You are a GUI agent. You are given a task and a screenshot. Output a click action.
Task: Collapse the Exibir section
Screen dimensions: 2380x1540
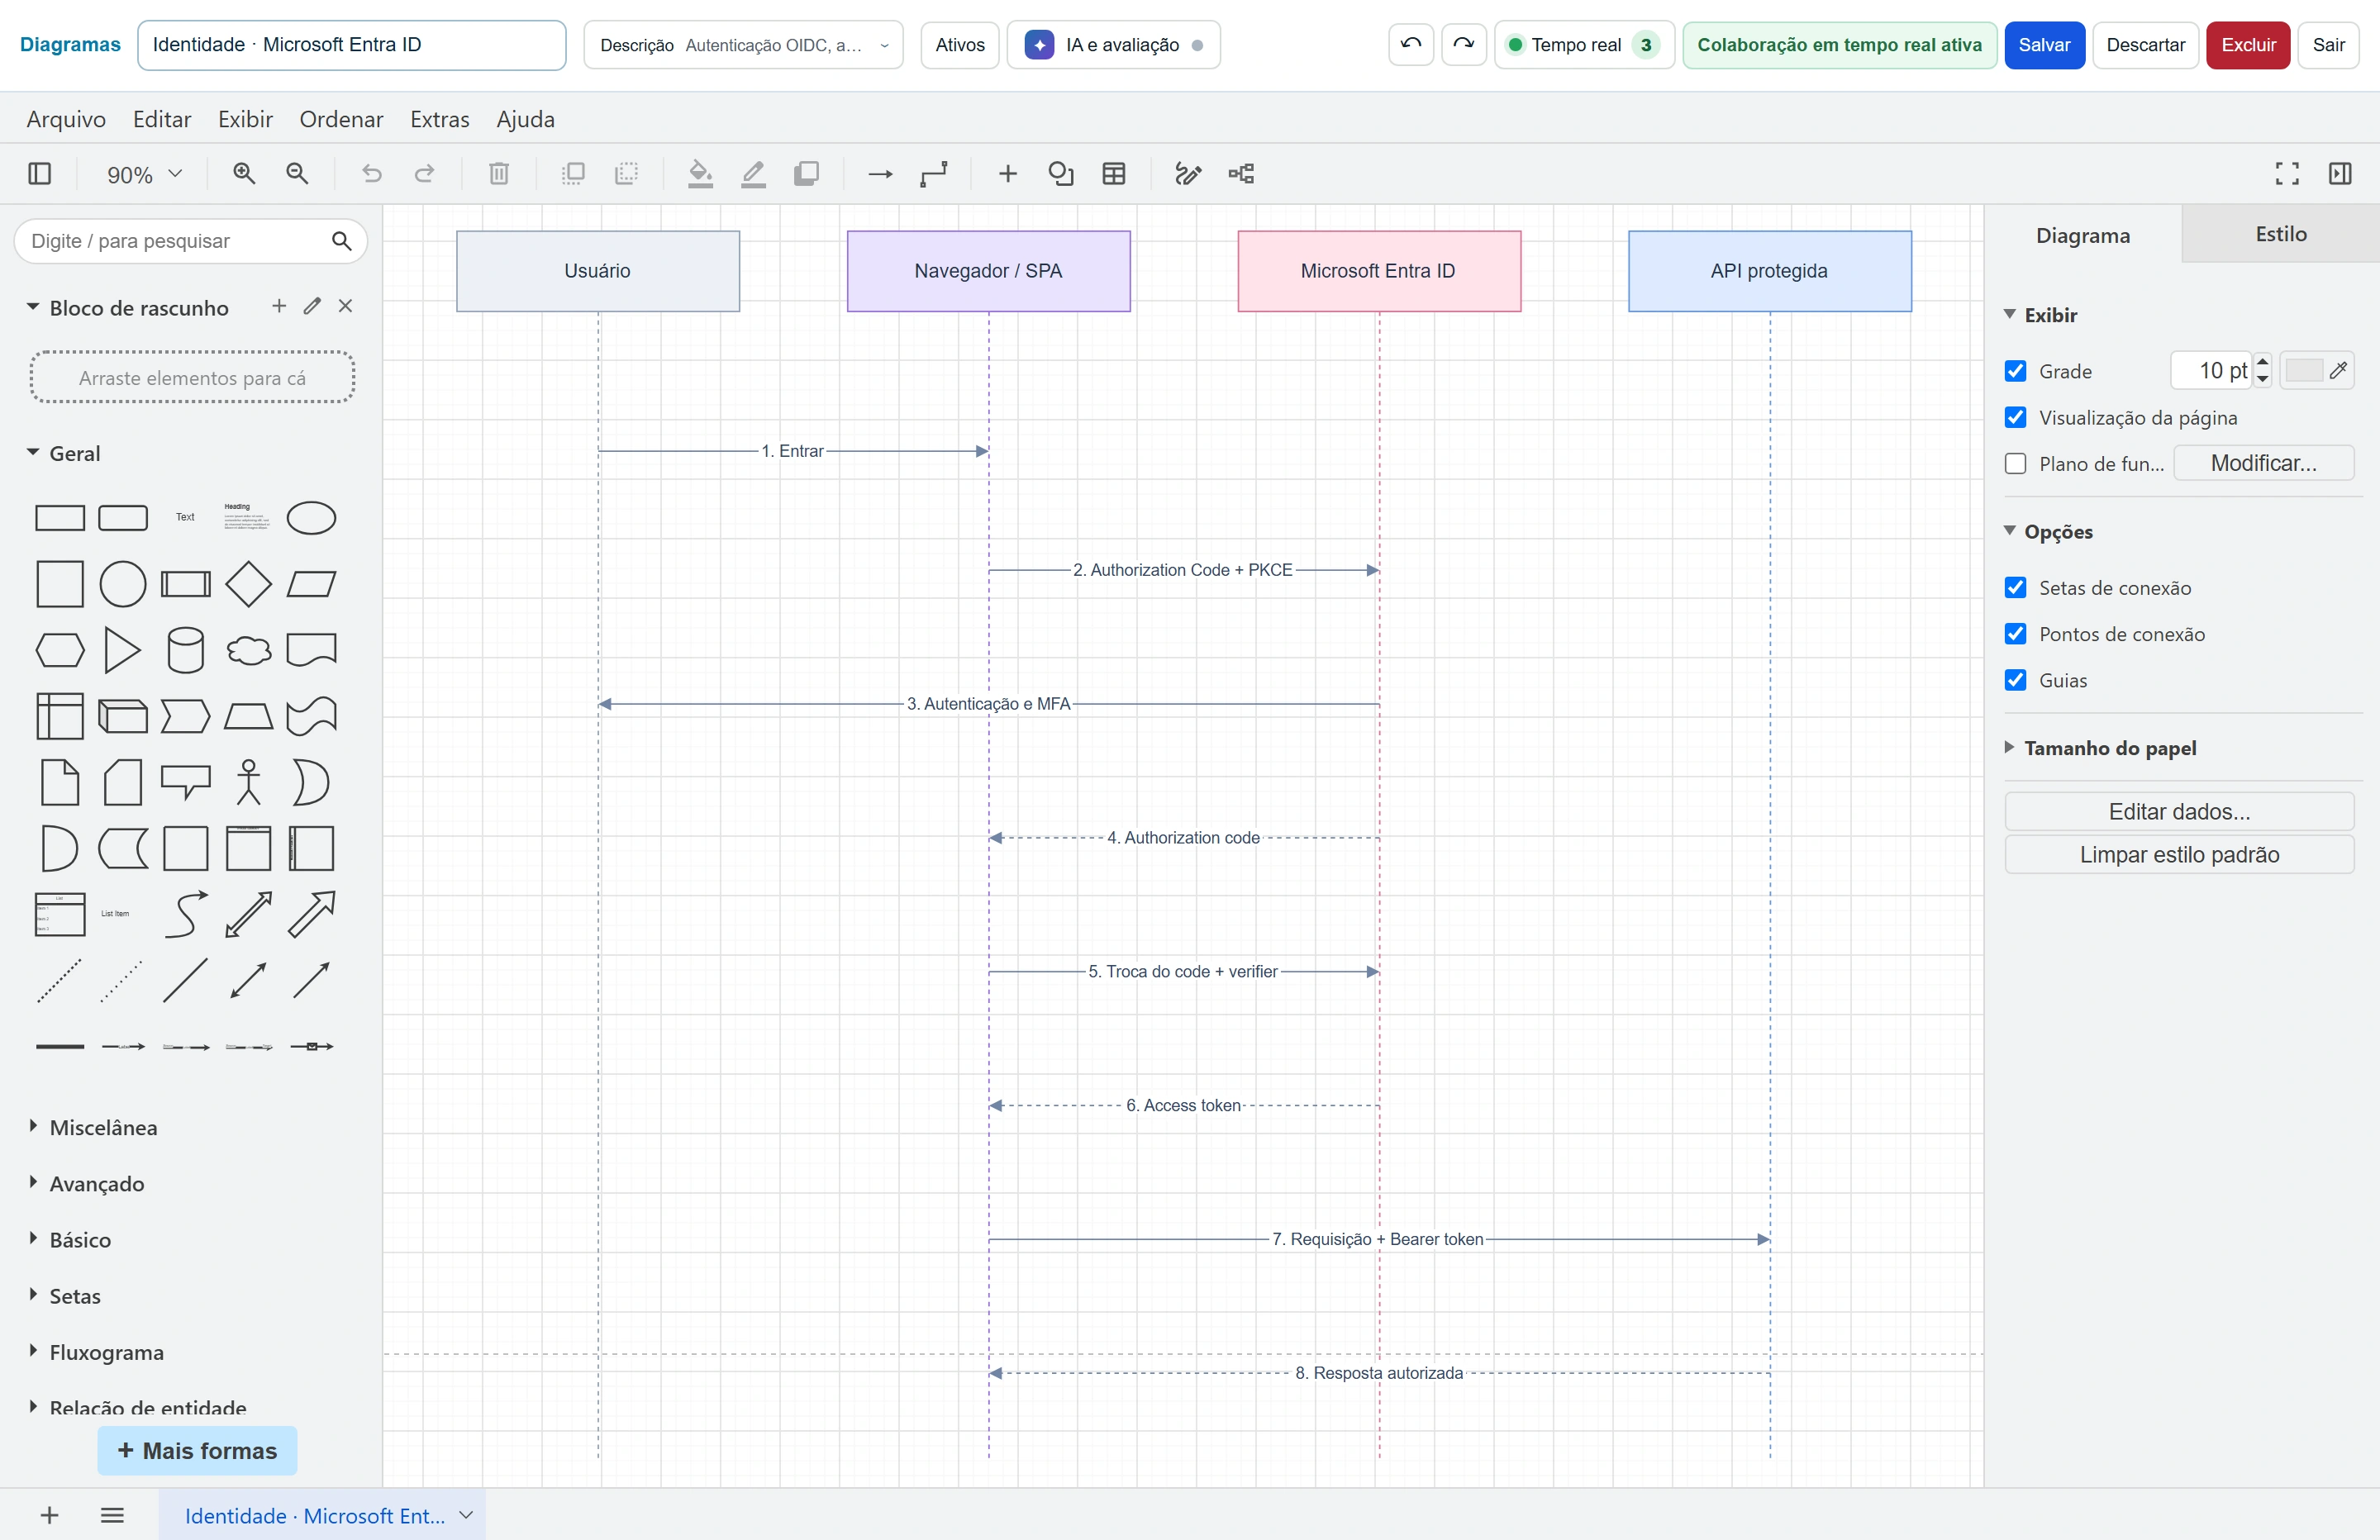tap(2010, 314)
